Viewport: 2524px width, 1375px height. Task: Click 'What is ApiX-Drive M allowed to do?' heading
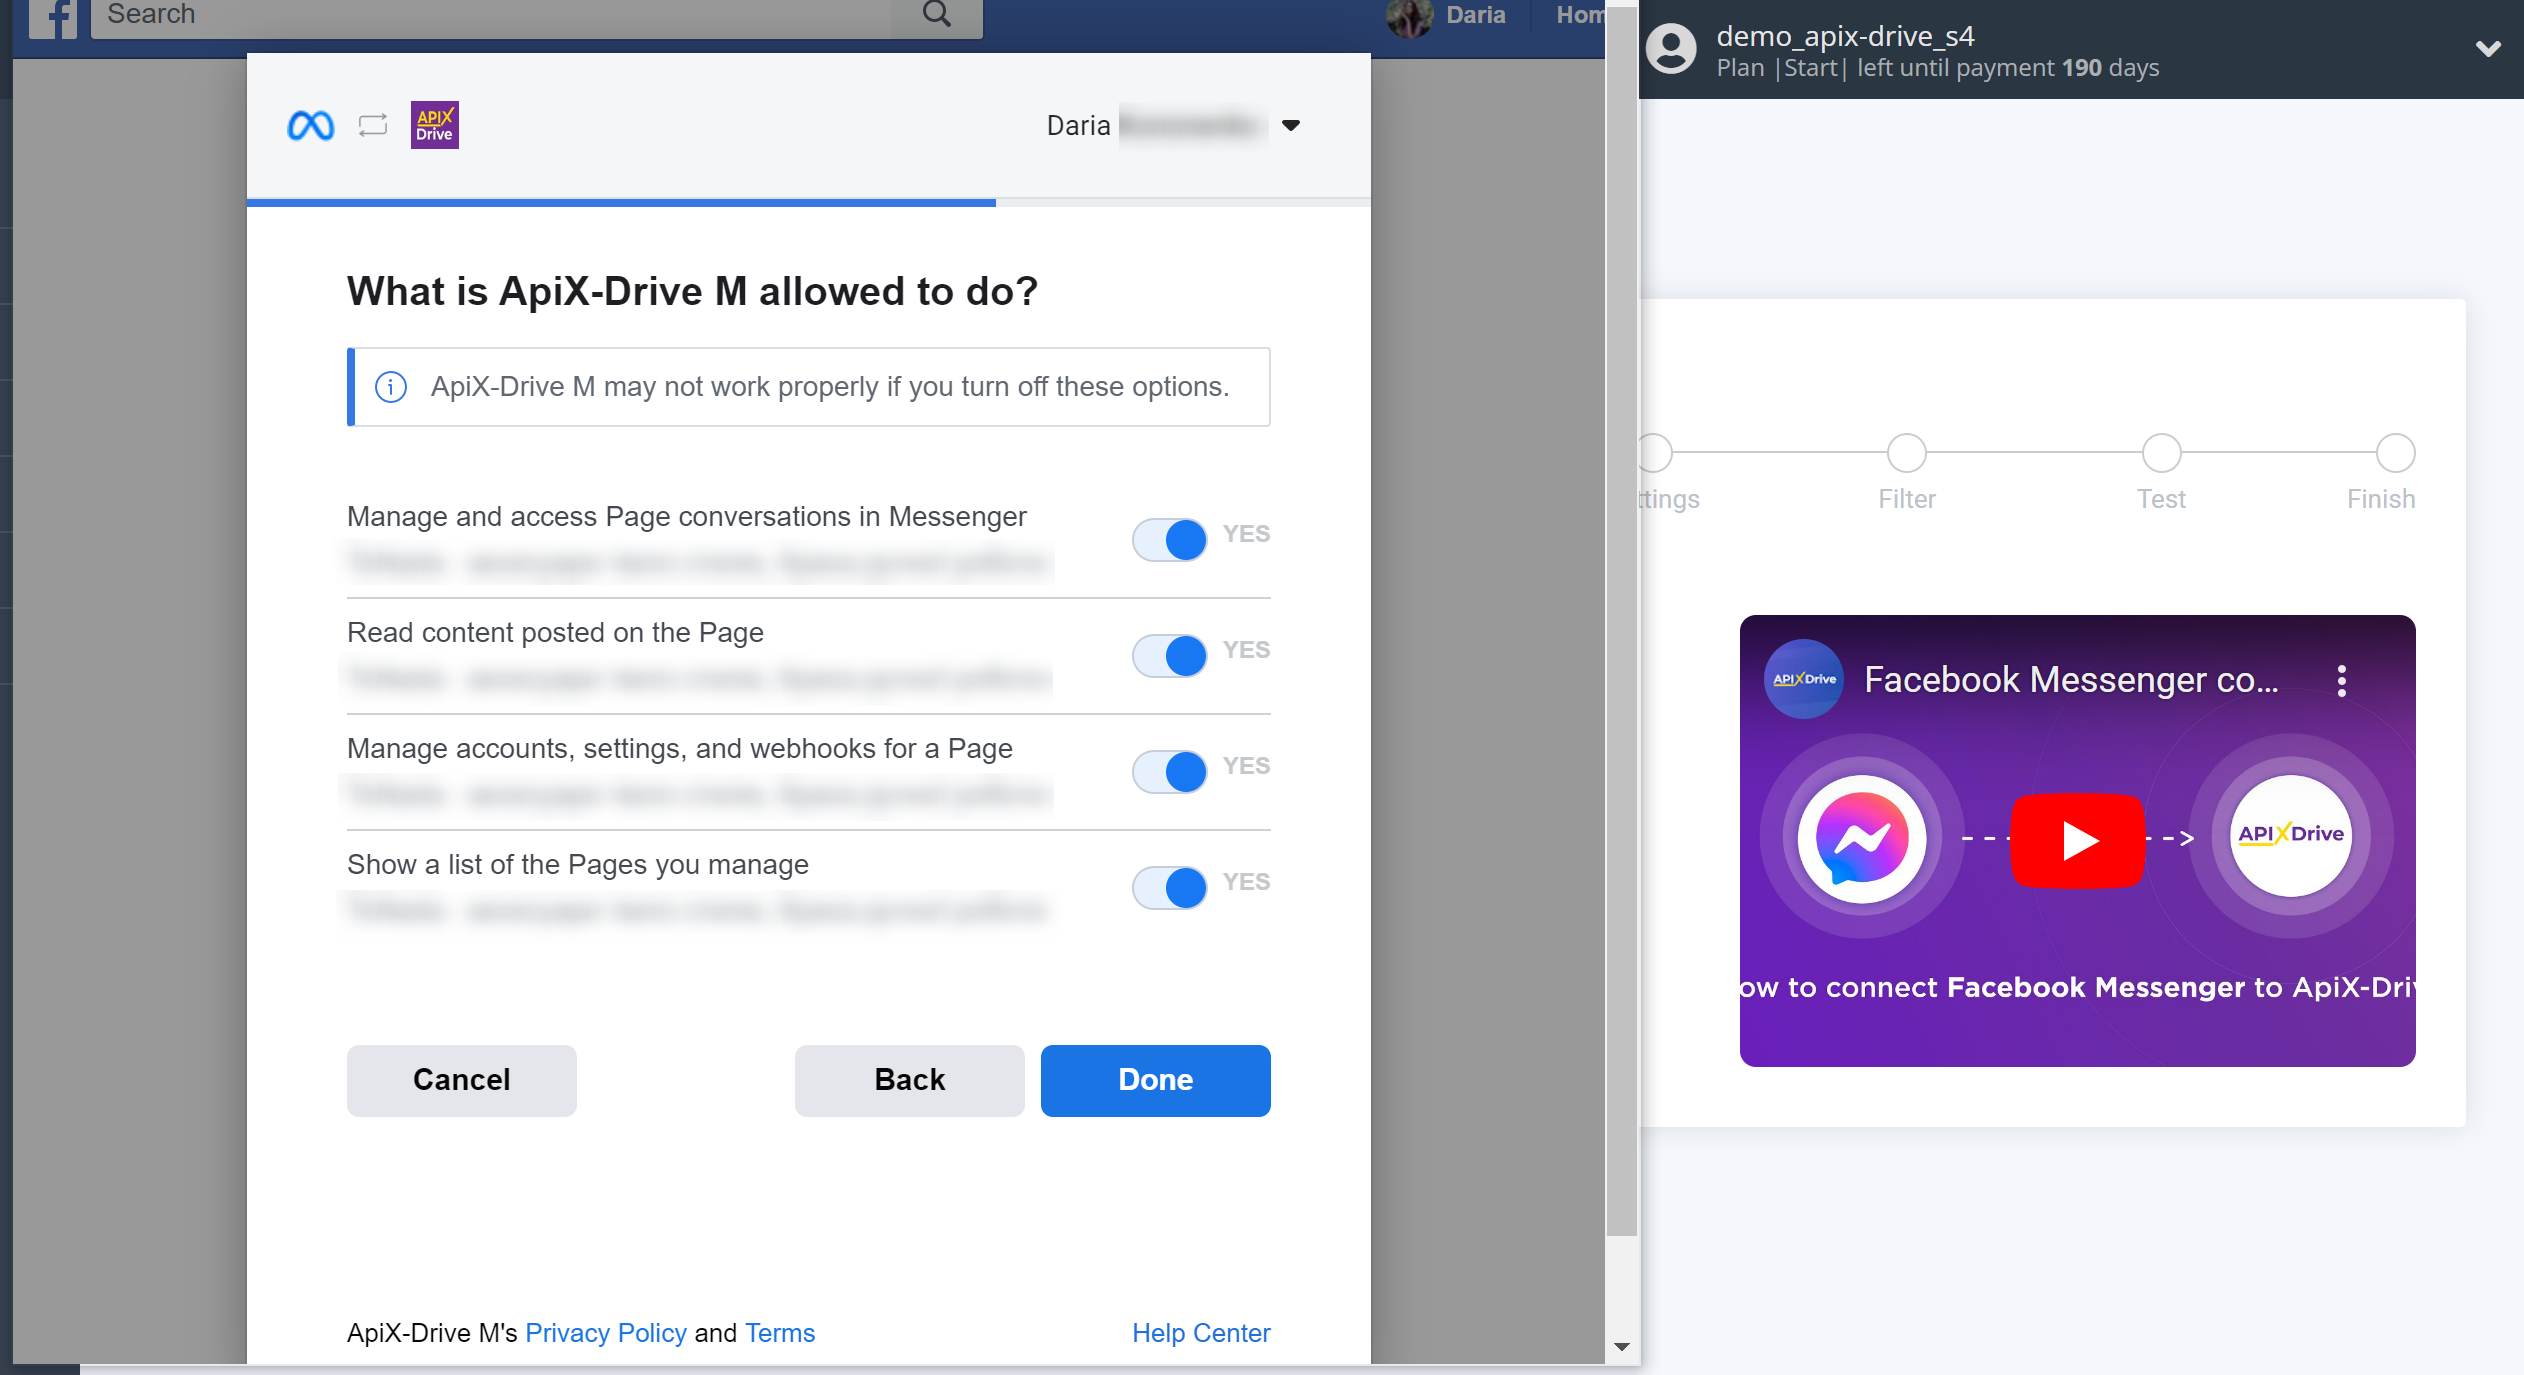tap(692, 292)
